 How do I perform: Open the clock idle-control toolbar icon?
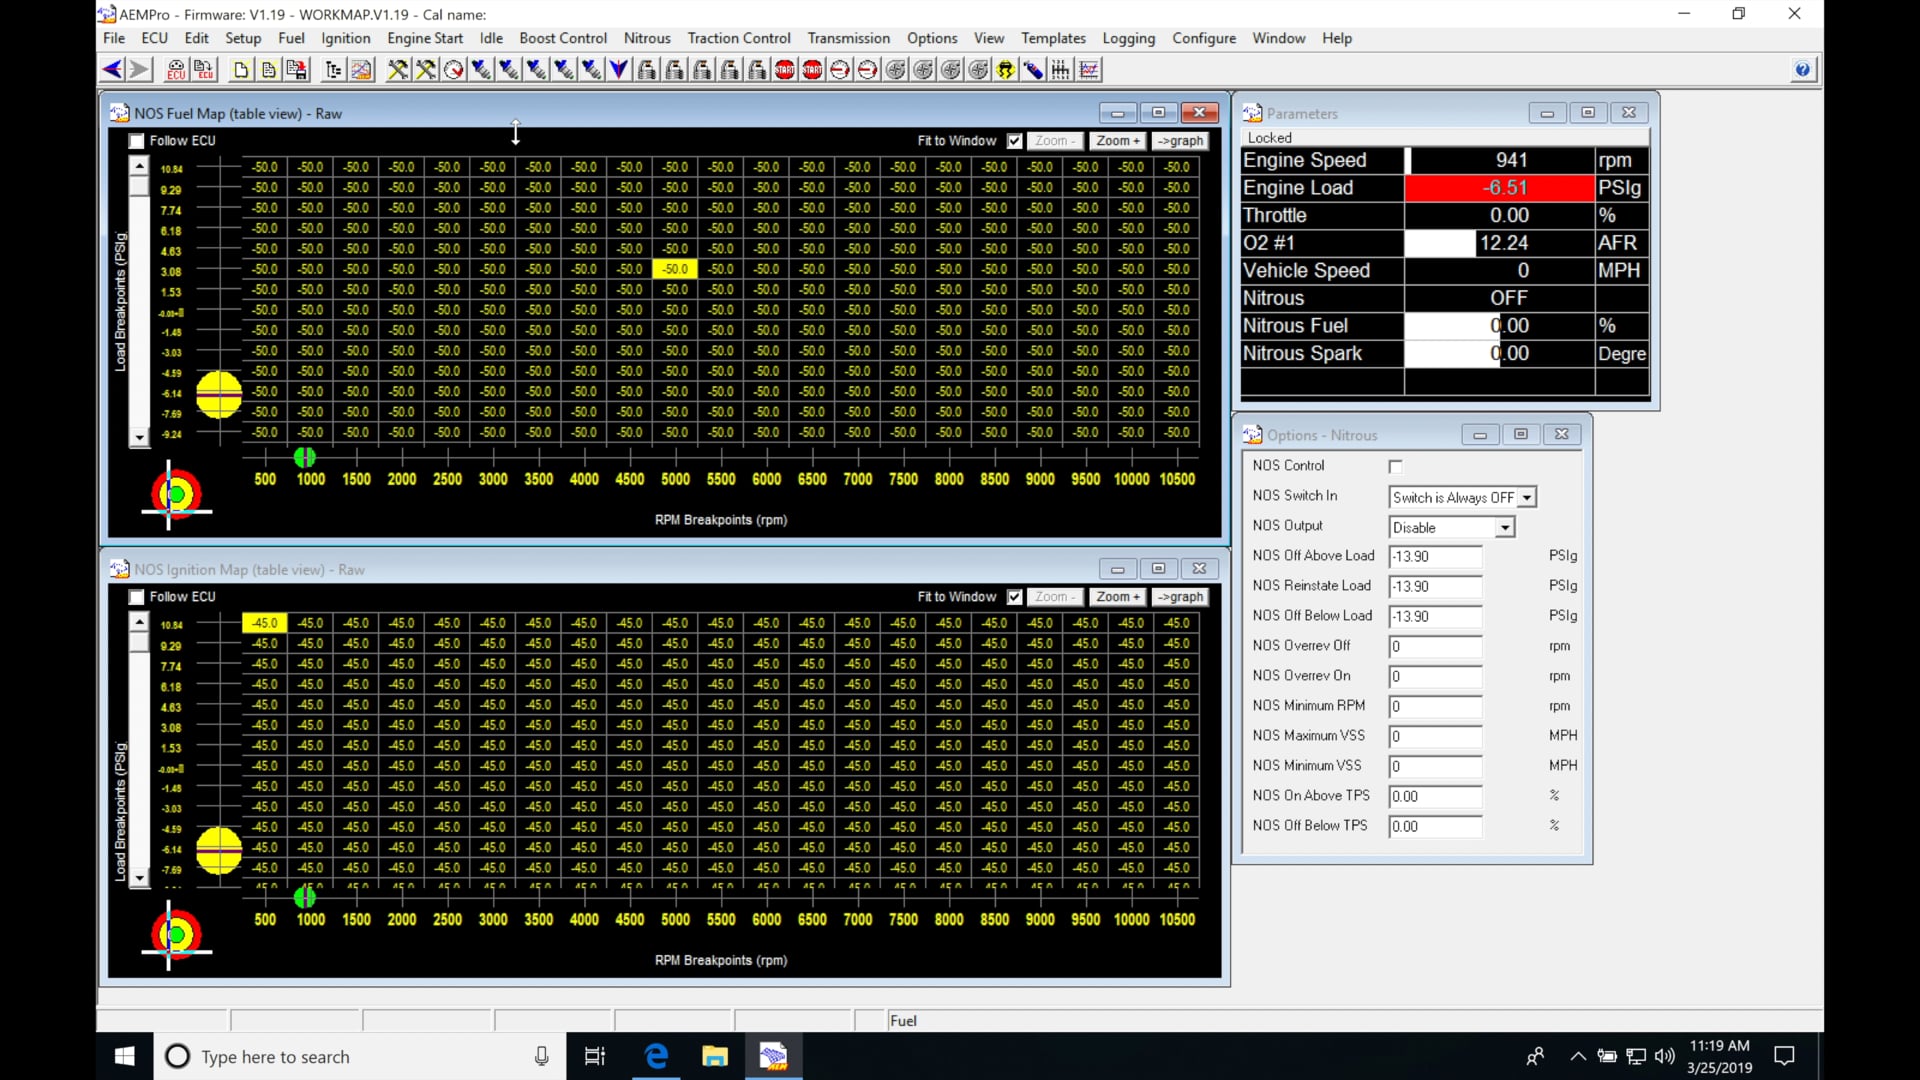[453, 69]
